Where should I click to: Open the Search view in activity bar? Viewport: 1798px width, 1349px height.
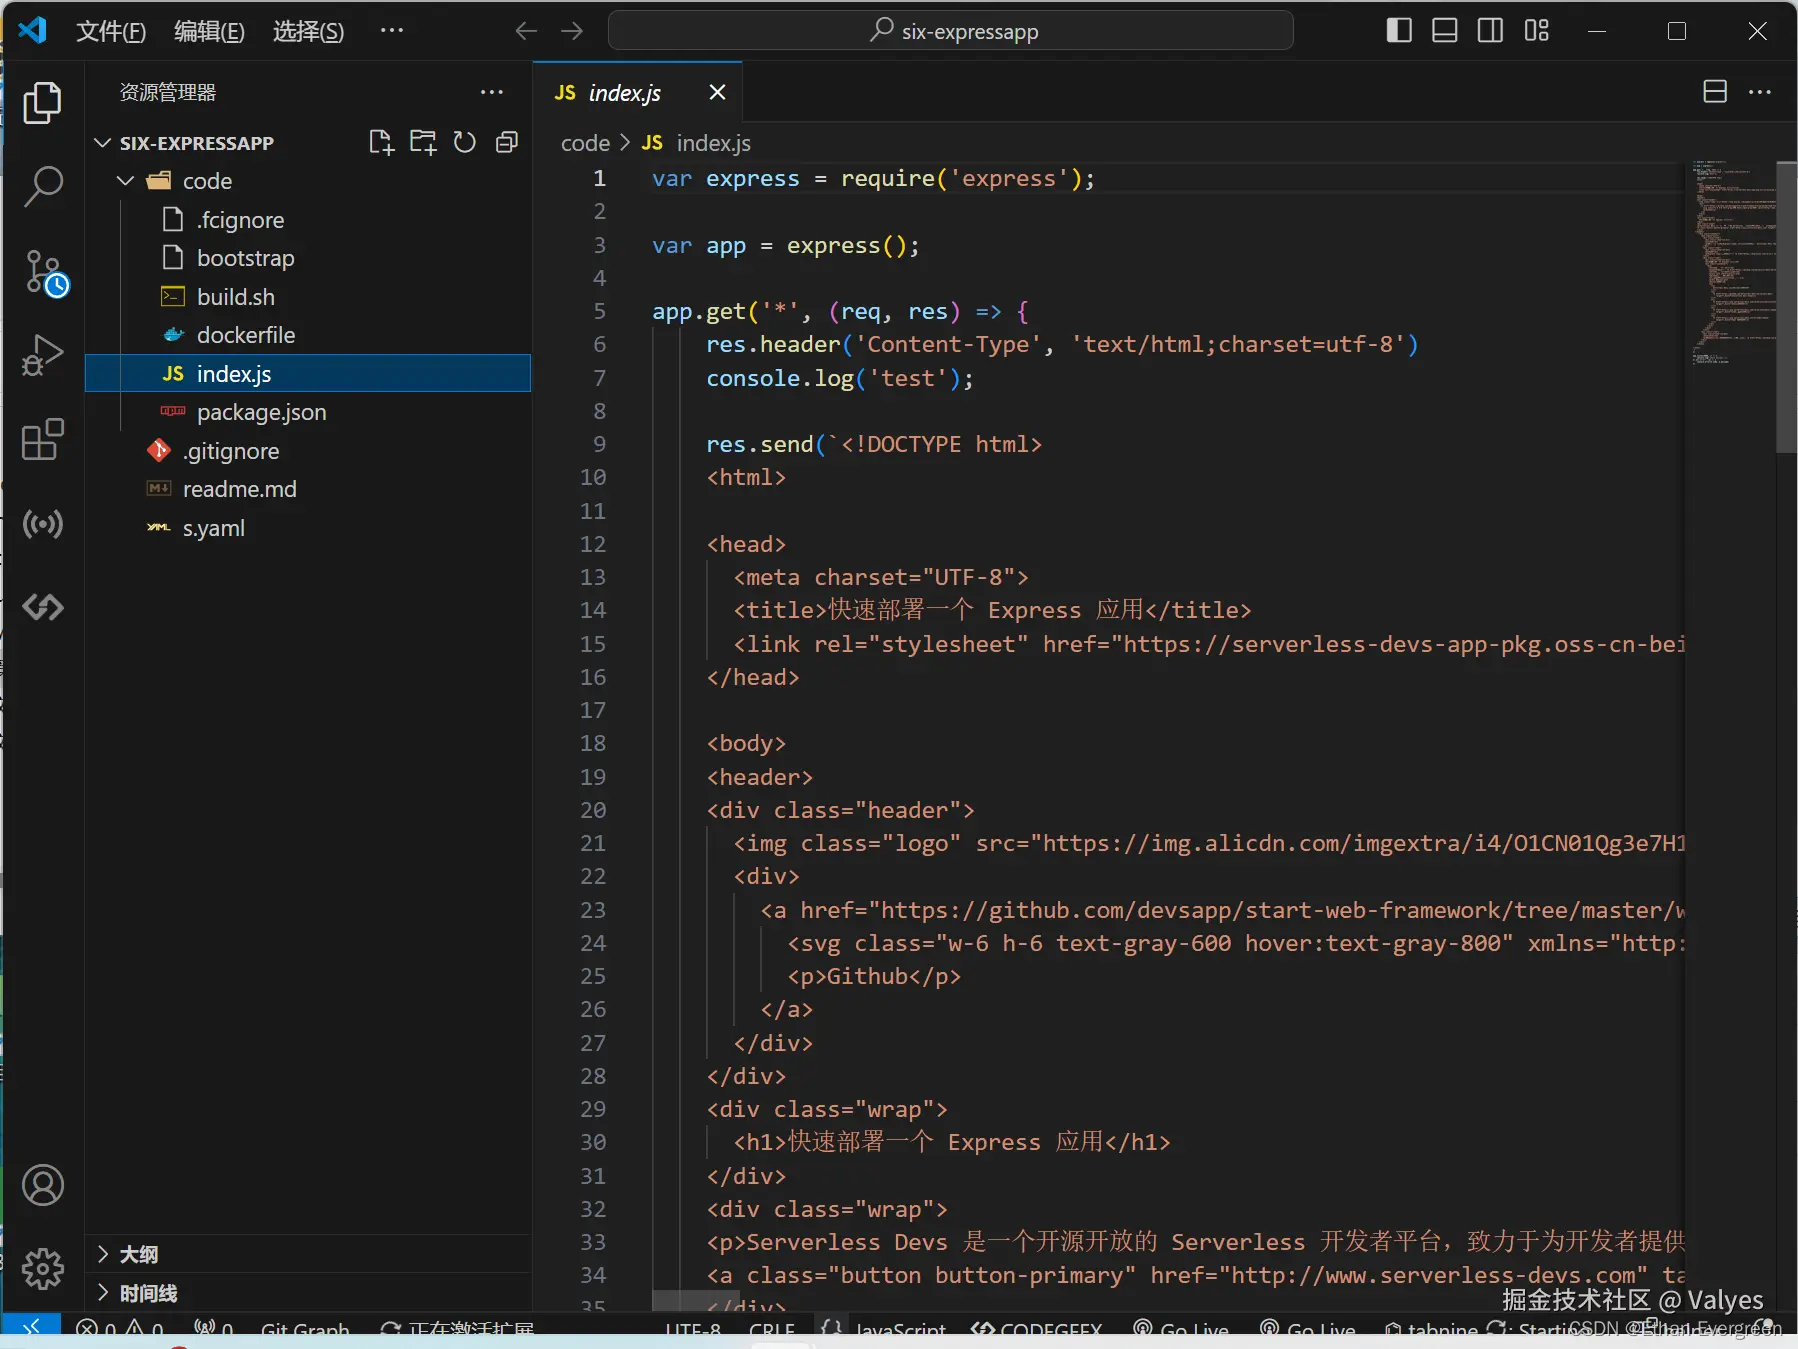click(x=43, y=186)
